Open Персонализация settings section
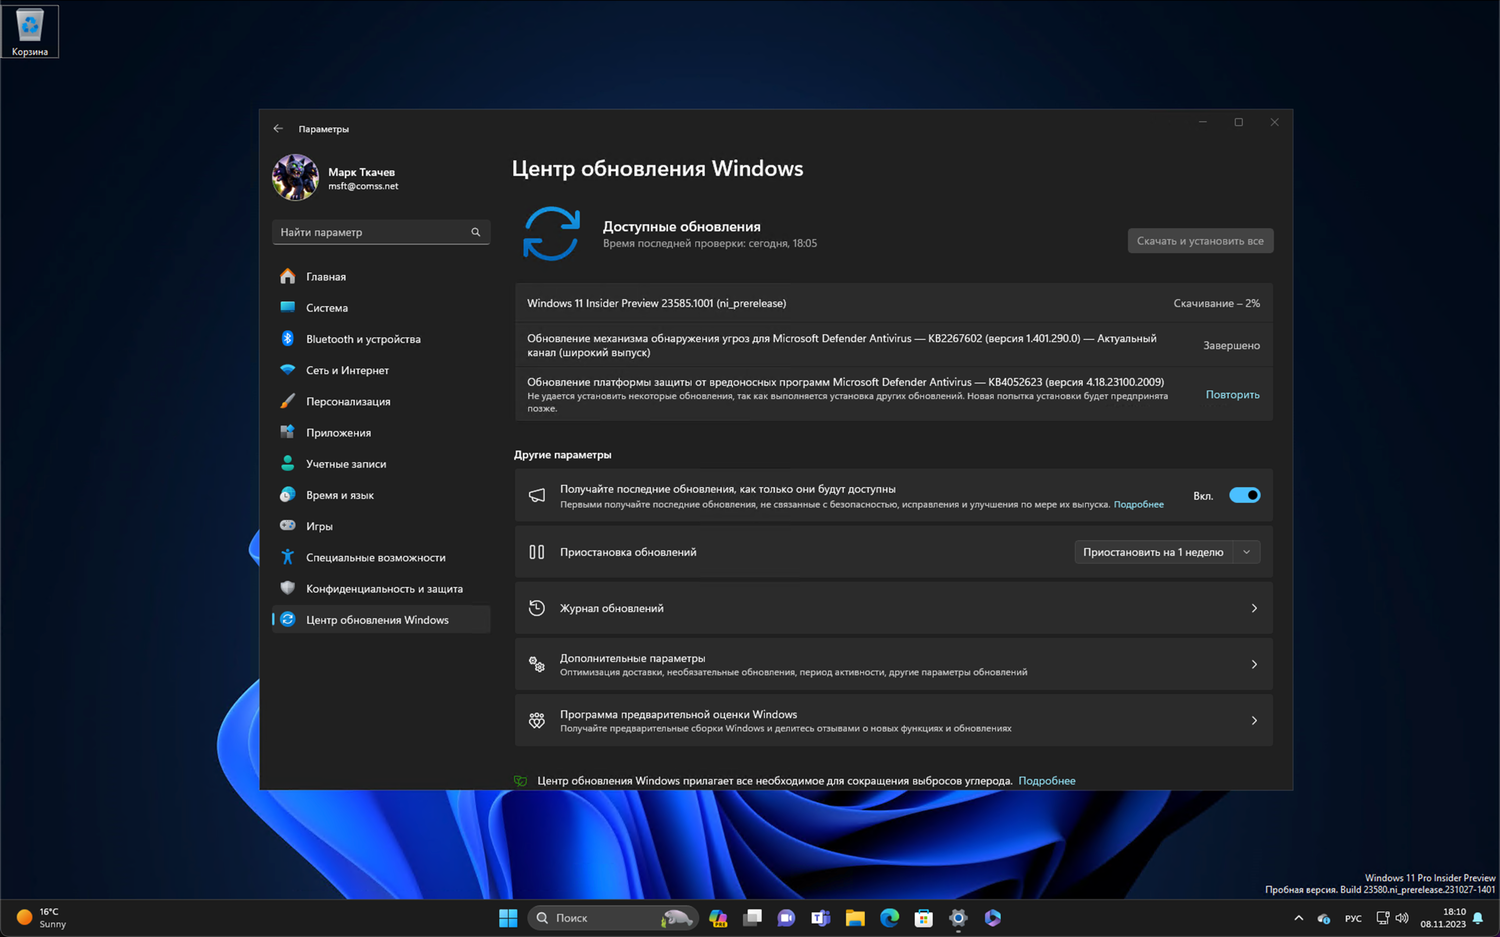Screen dimensions: 1500x937 coord(345,401)
